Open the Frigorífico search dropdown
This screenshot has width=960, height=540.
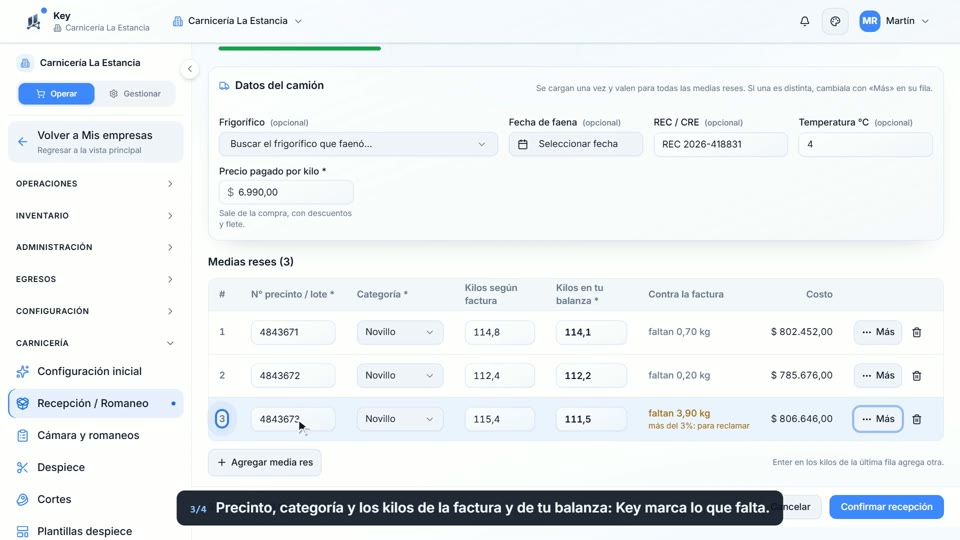coord(358,144)
